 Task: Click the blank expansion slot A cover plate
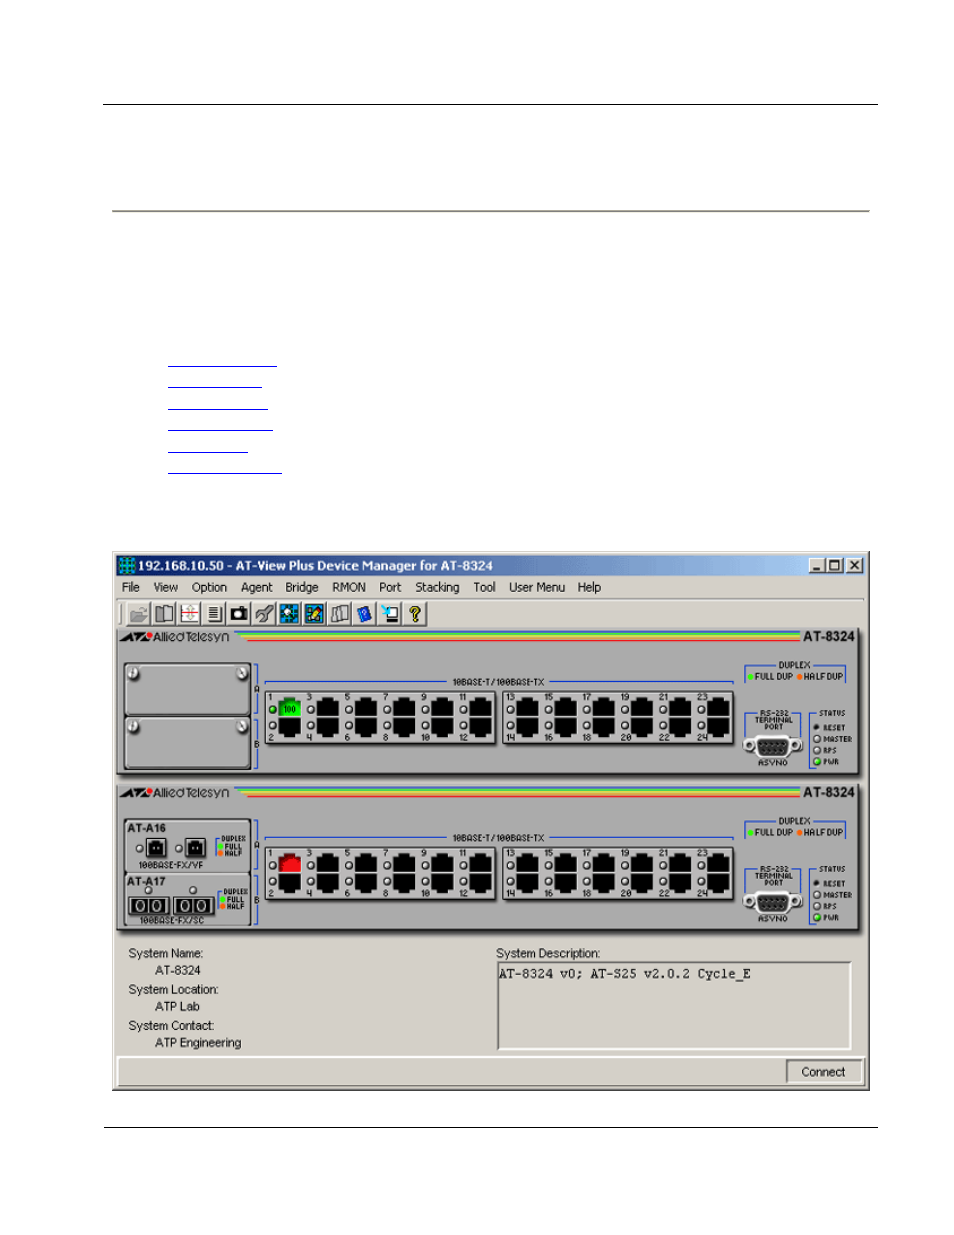coord(187,689)
